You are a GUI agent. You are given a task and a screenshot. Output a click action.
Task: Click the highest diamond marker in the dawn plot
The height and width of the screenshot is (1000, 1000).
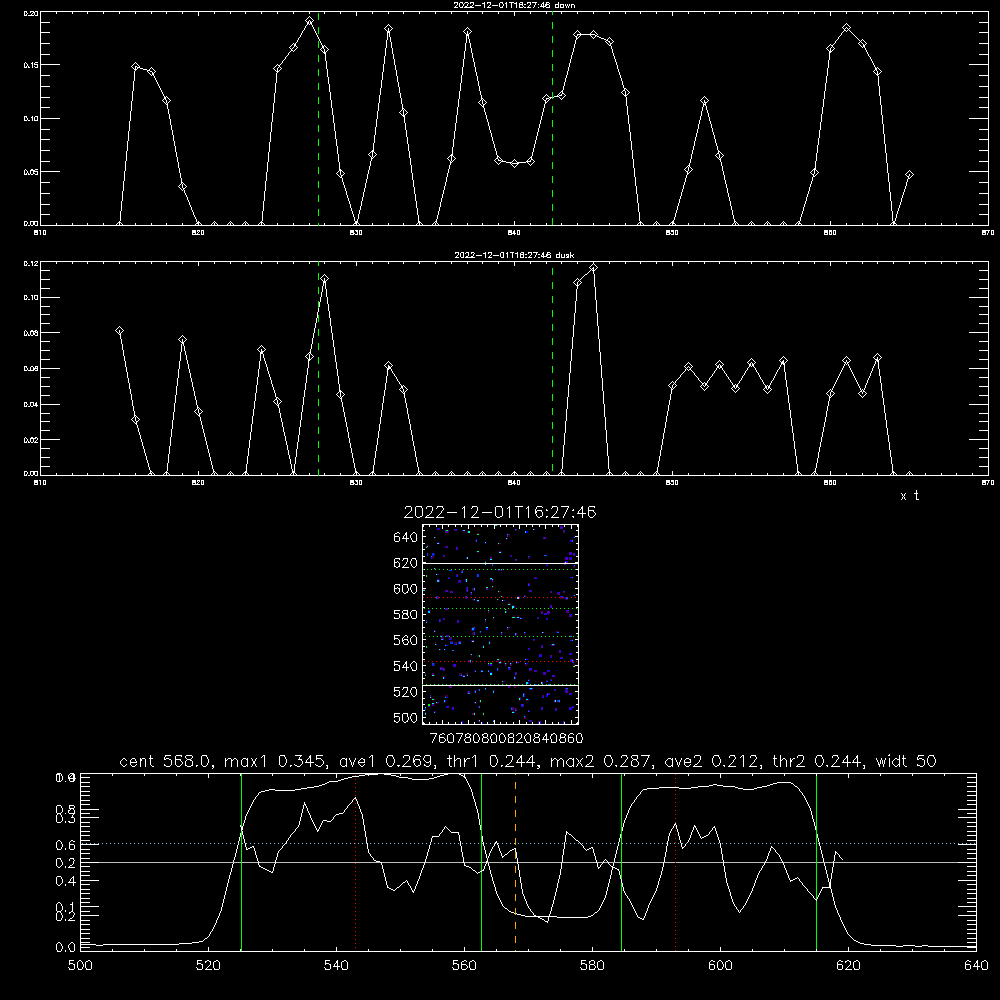(309, 21)
